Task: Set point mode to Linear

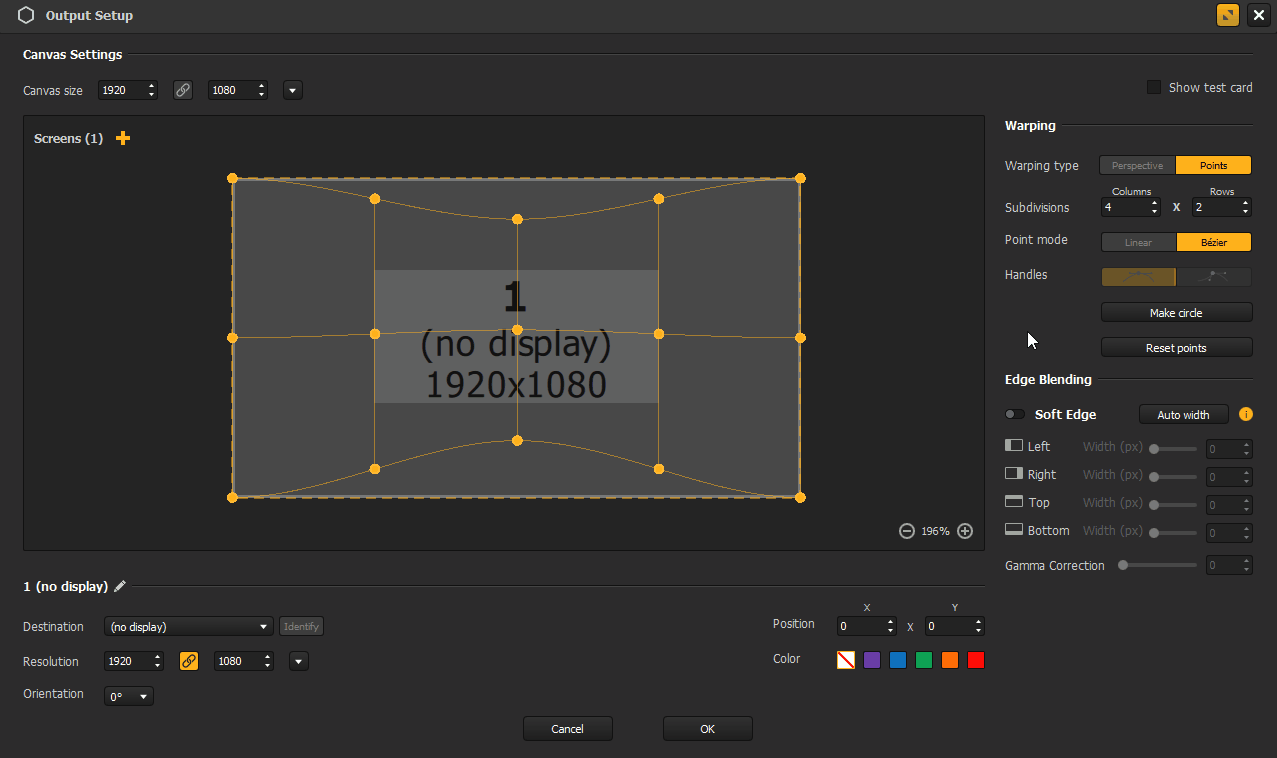Action: click(1138, 242)
